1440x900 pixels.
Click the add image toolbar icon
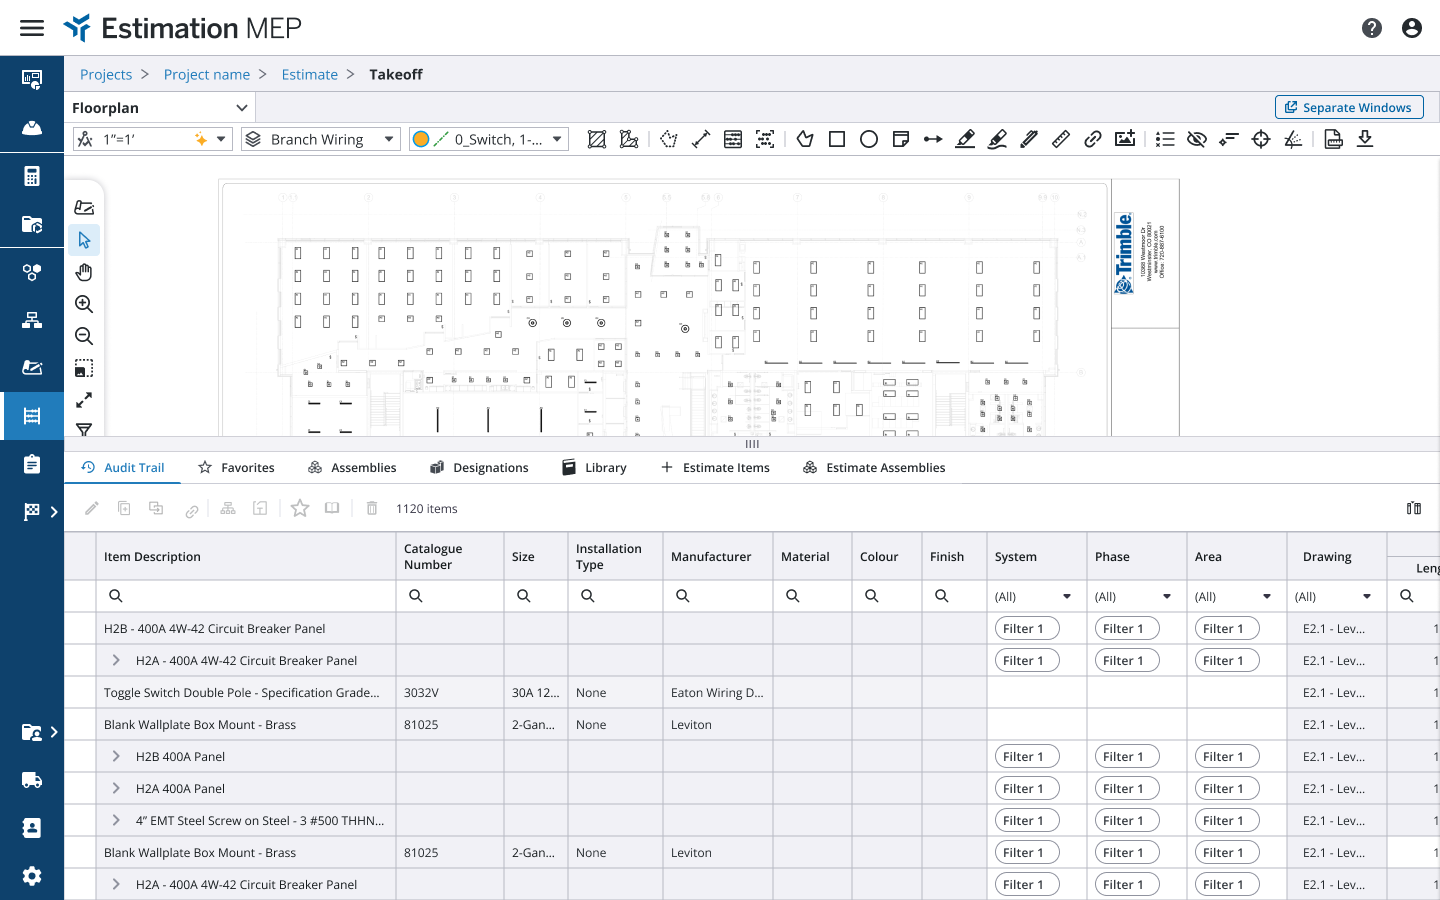[x=1124, y=139]
